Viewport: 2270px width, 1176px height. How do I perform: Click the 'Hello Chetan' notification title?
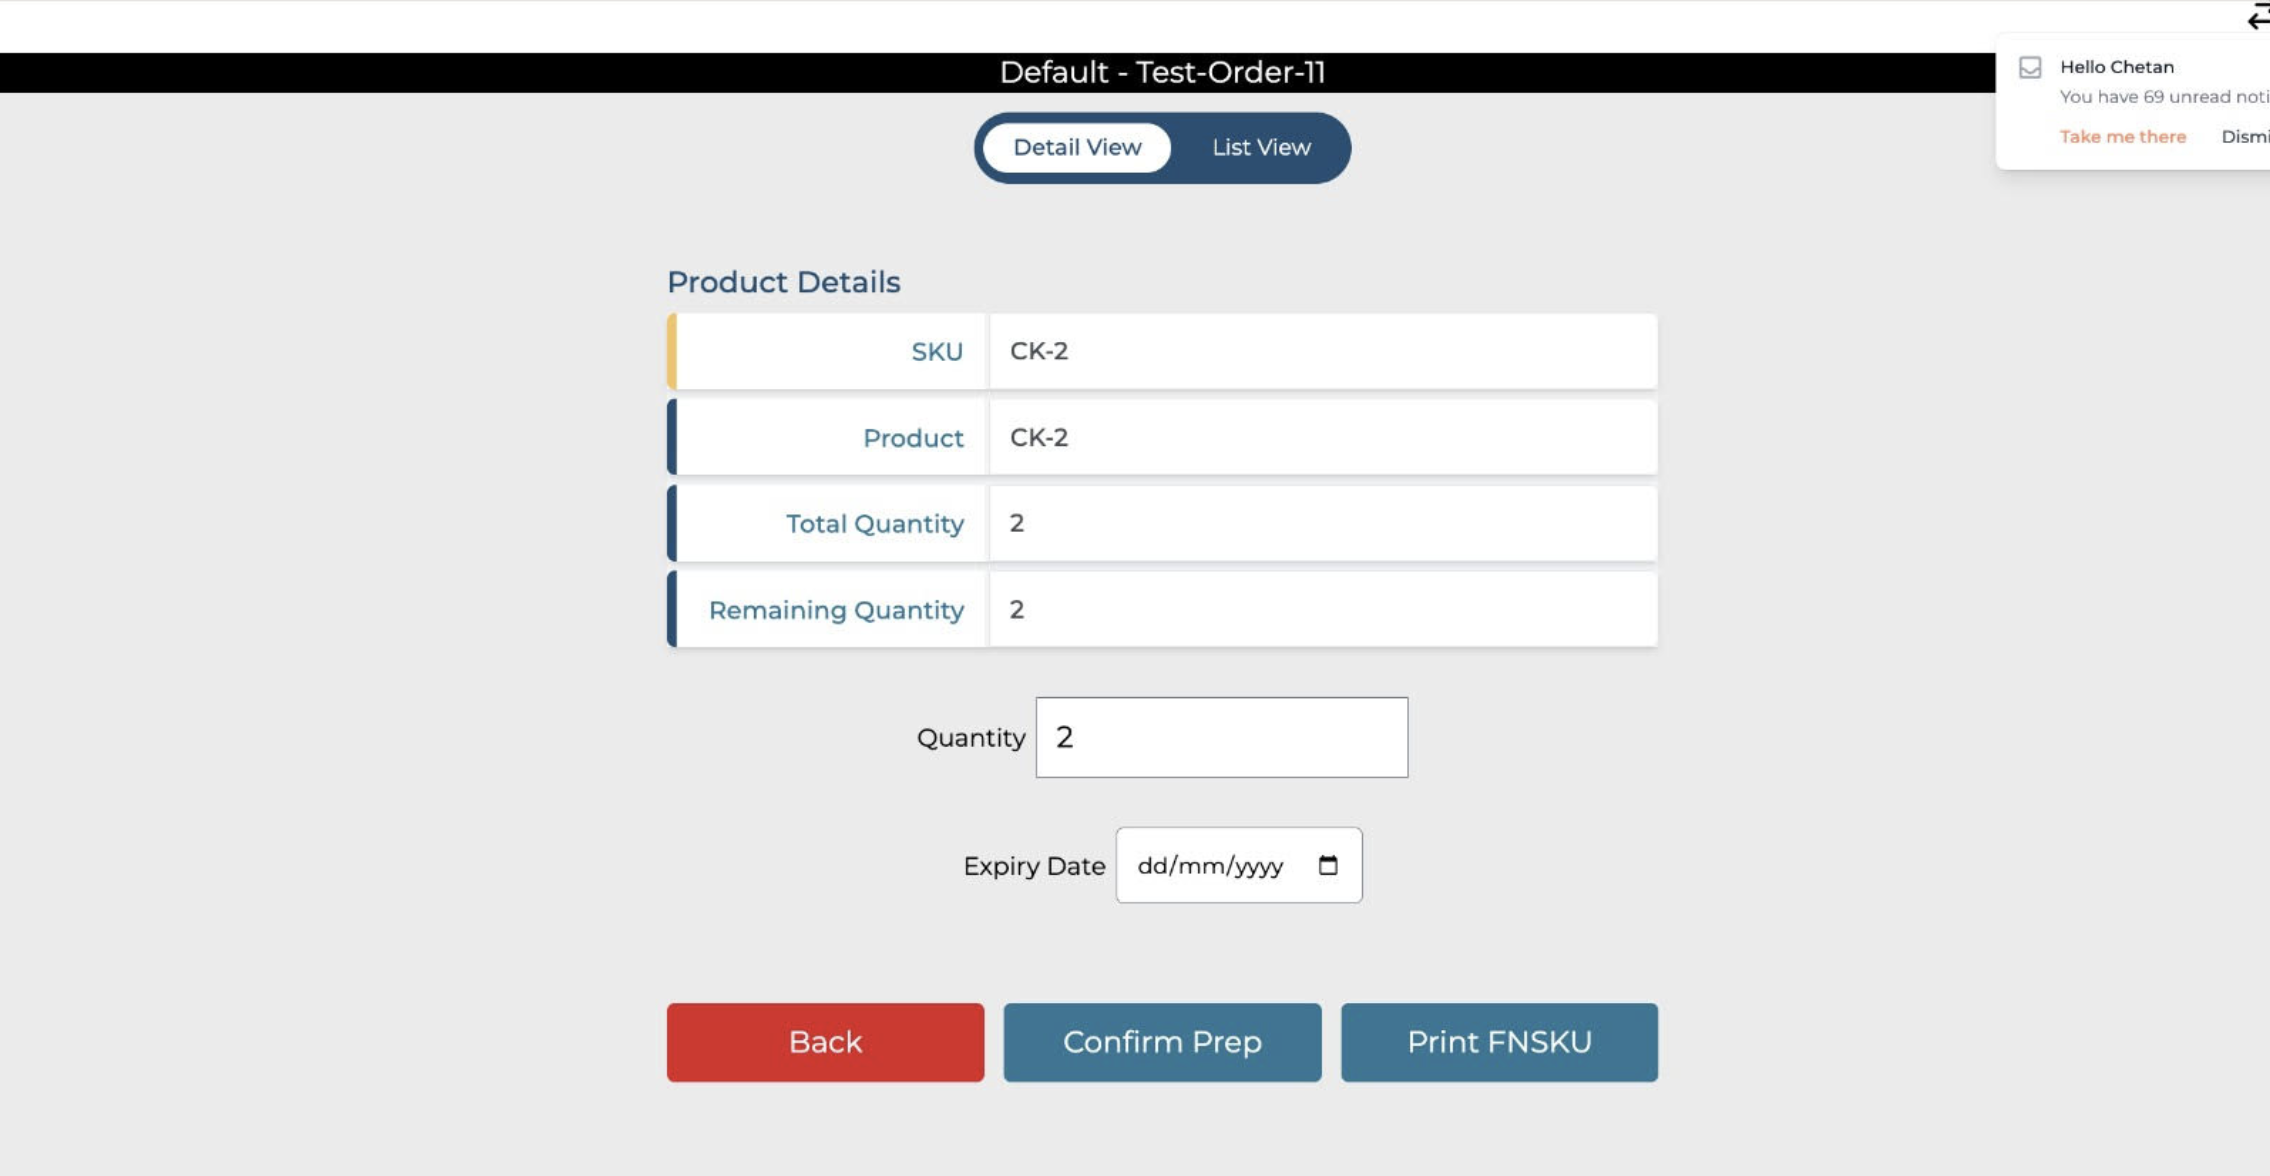pos(2116,67)
